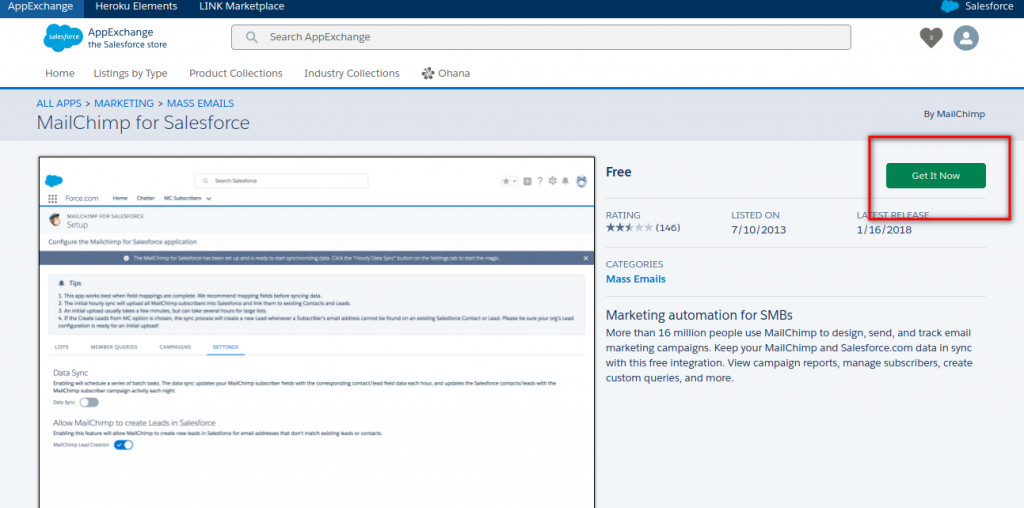Click the By MailChimp publisher text
Image resolution: width=1024 pixels, height=508 pixels.
[954, 114]
